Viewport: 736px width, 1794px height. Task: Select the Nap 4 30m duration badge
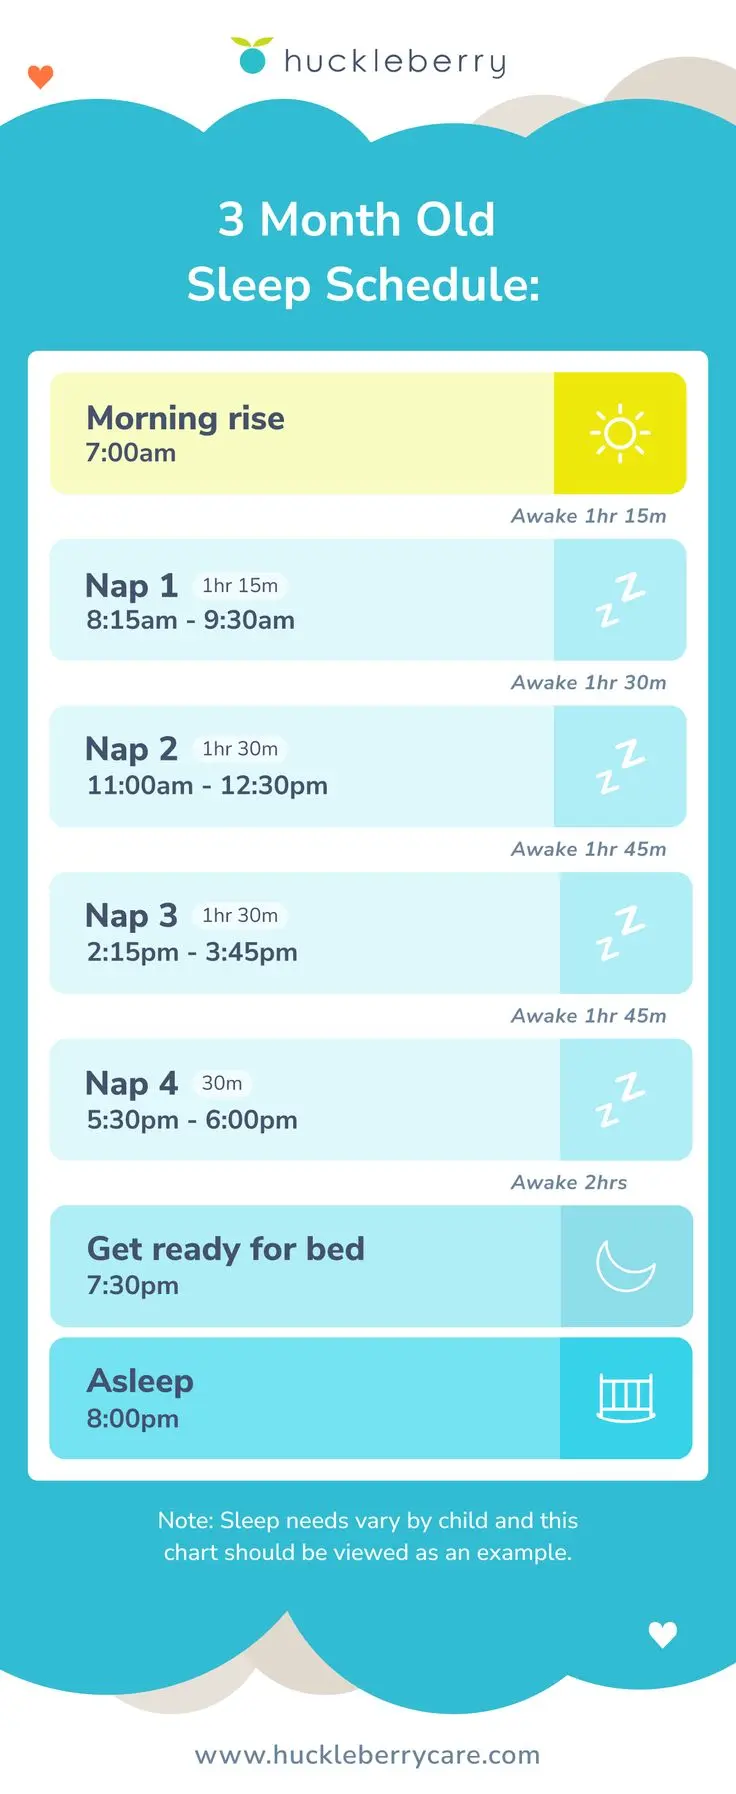222,1083
